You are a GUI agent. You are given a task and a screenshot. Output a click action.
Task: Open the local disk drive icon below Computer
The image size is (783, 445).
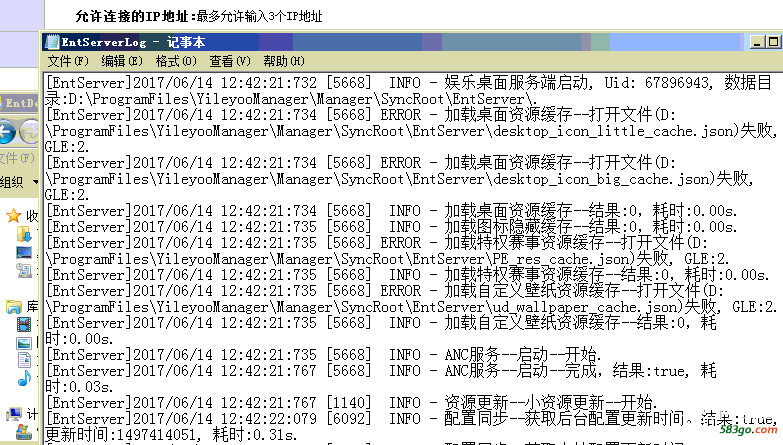tap(24, 432)
